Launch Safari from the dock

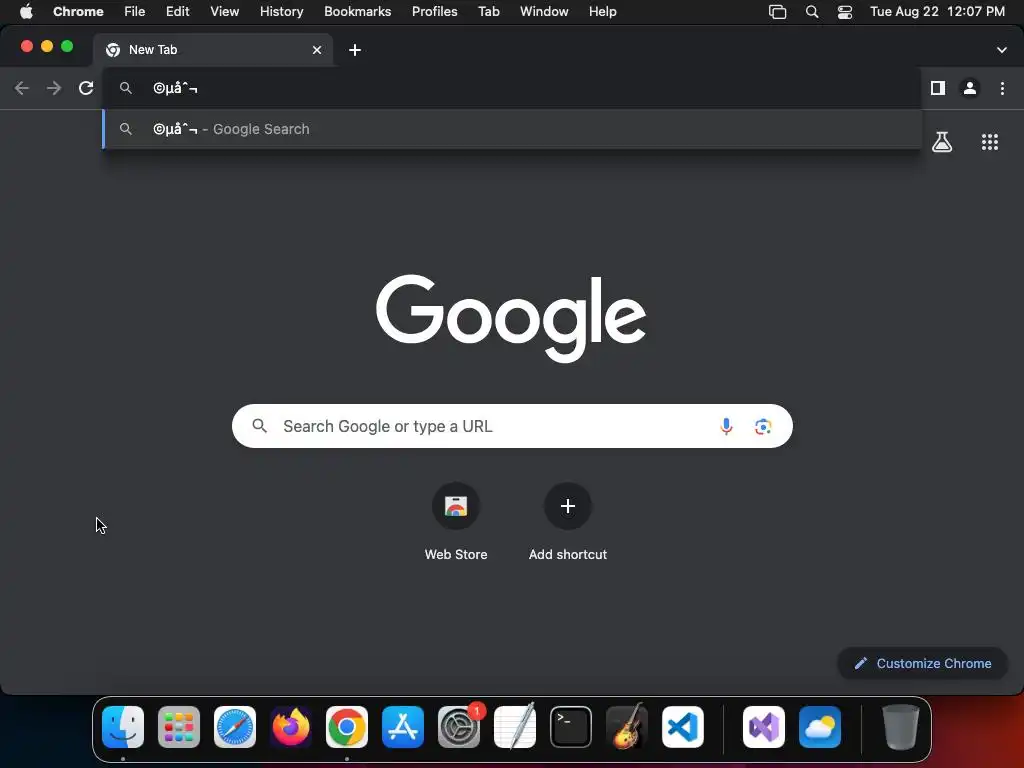click(235, 727)
